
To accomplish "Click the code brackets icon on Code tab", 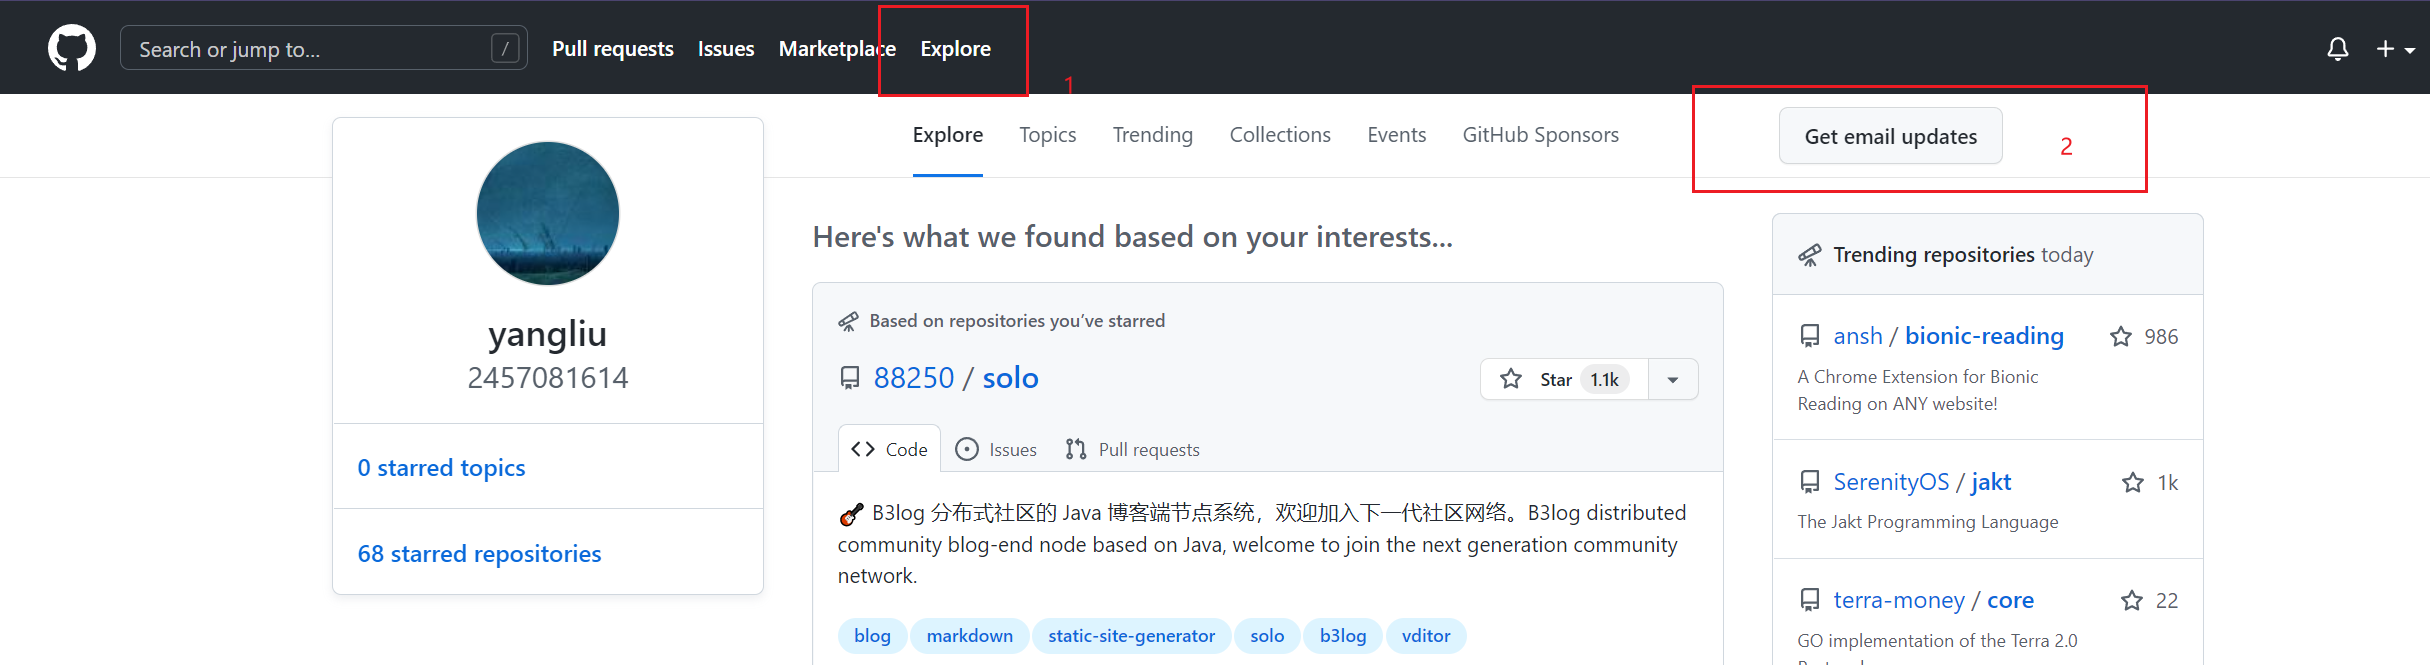I will 863,449.
